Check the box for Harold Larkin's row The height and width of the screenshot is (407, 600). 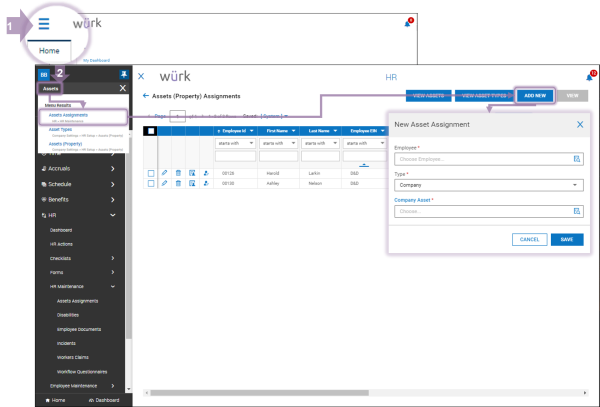151,173
